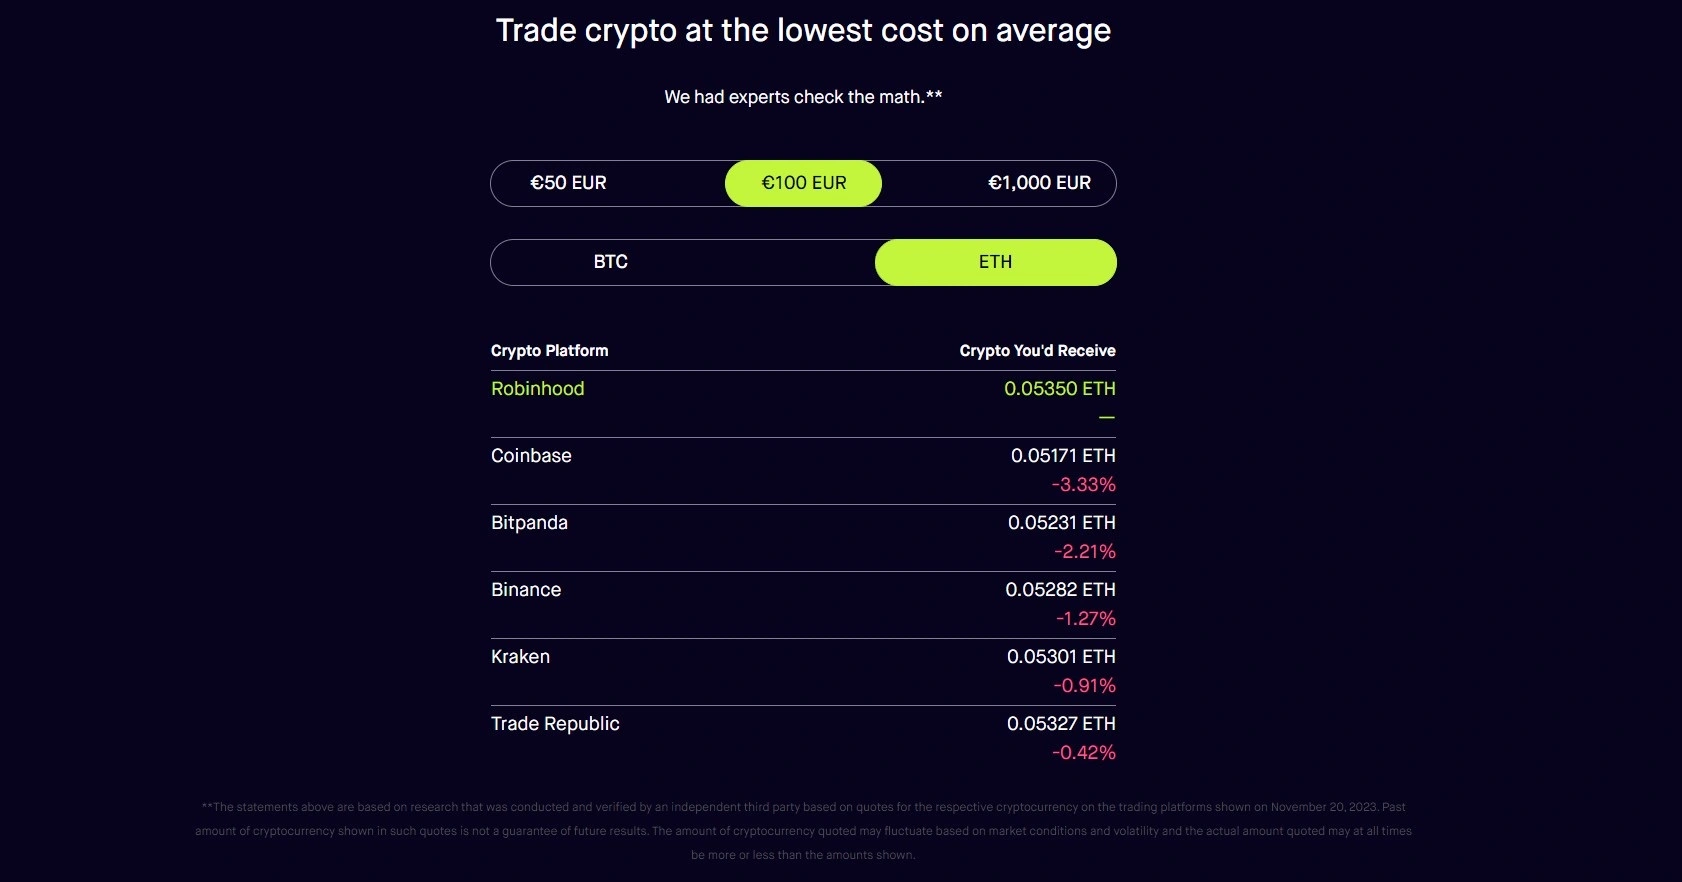Select the €50 EUR amount option

pos(567,183)
